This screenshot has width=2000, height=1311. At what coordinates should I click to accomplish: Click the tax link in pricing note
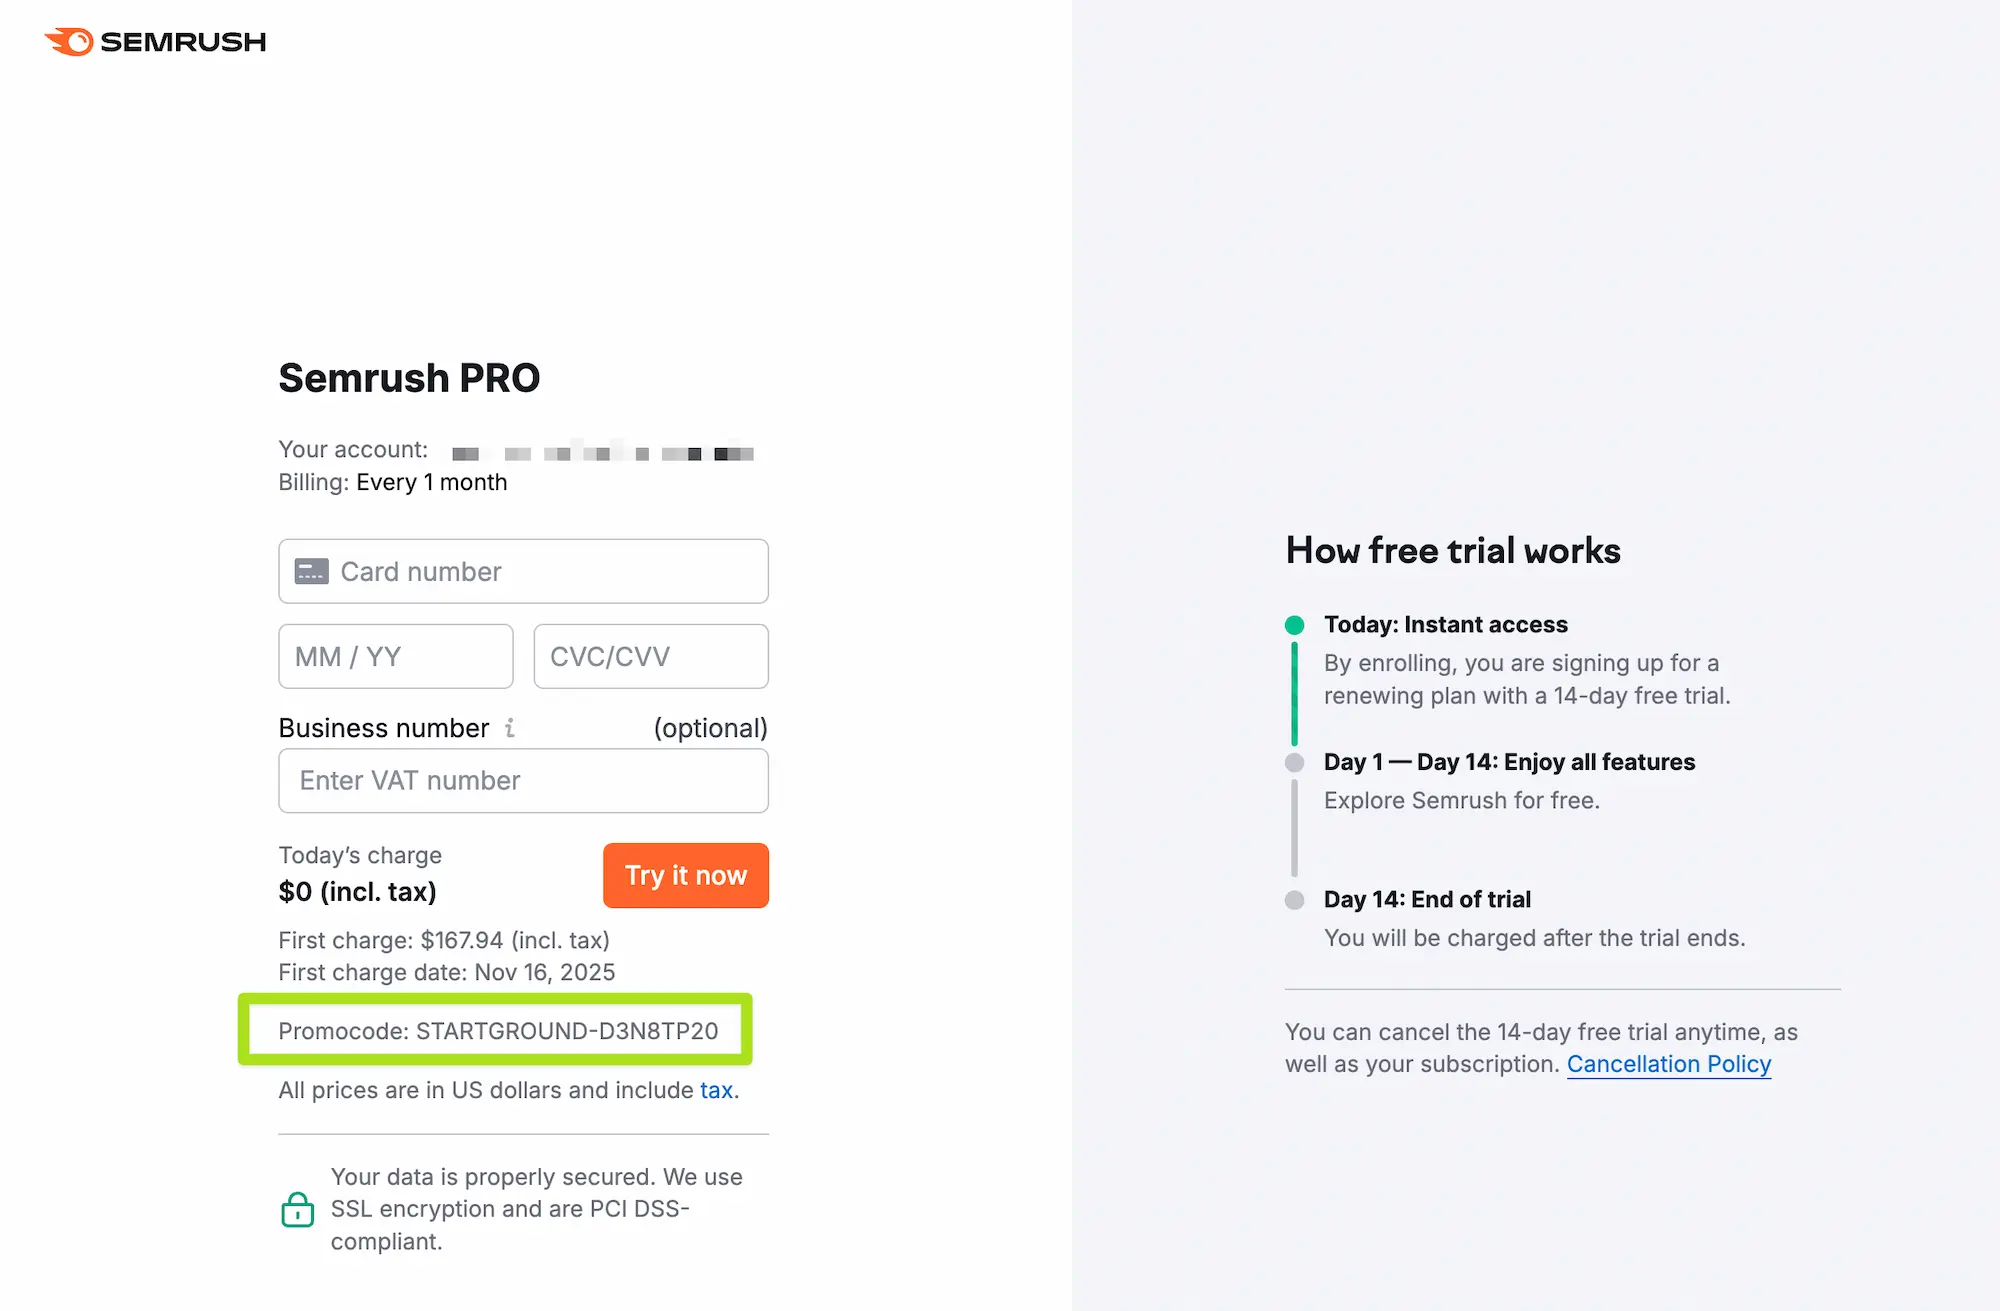715,1090
